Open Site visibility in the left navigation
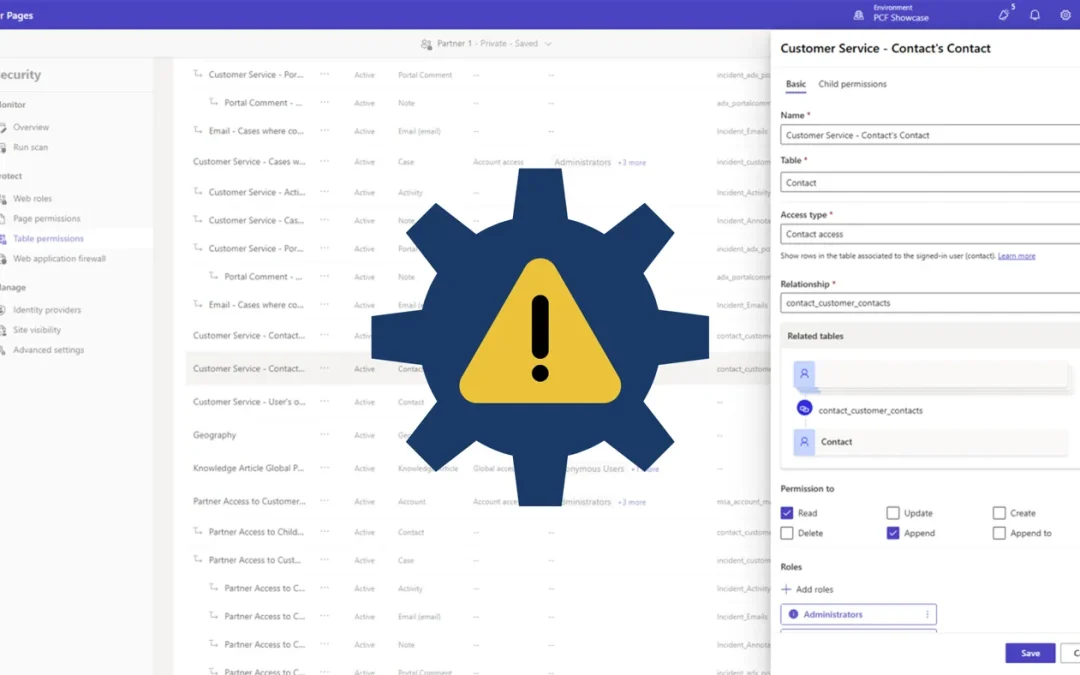Image resolution: width=1080 pixels, height=675 pixels. (x=37, y=330)
